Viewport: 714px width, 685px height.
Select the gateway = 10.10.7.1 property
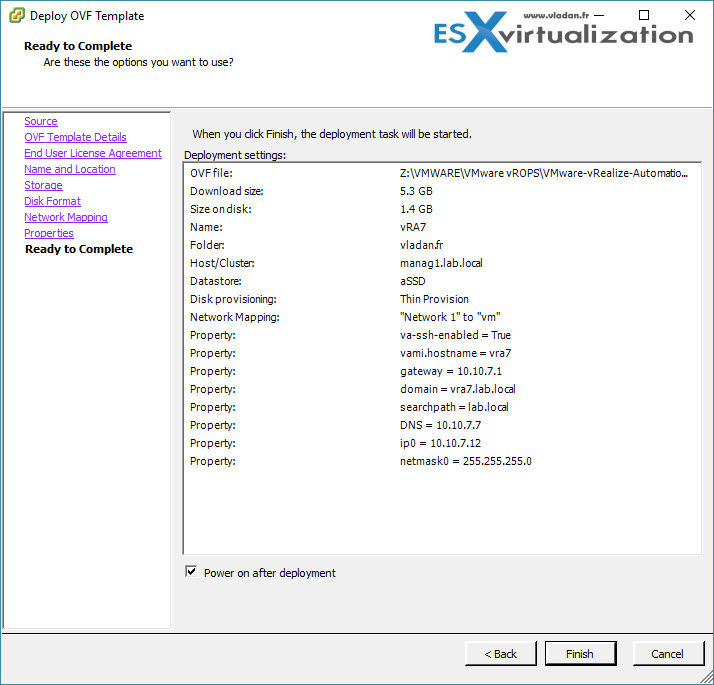[451, 371]
